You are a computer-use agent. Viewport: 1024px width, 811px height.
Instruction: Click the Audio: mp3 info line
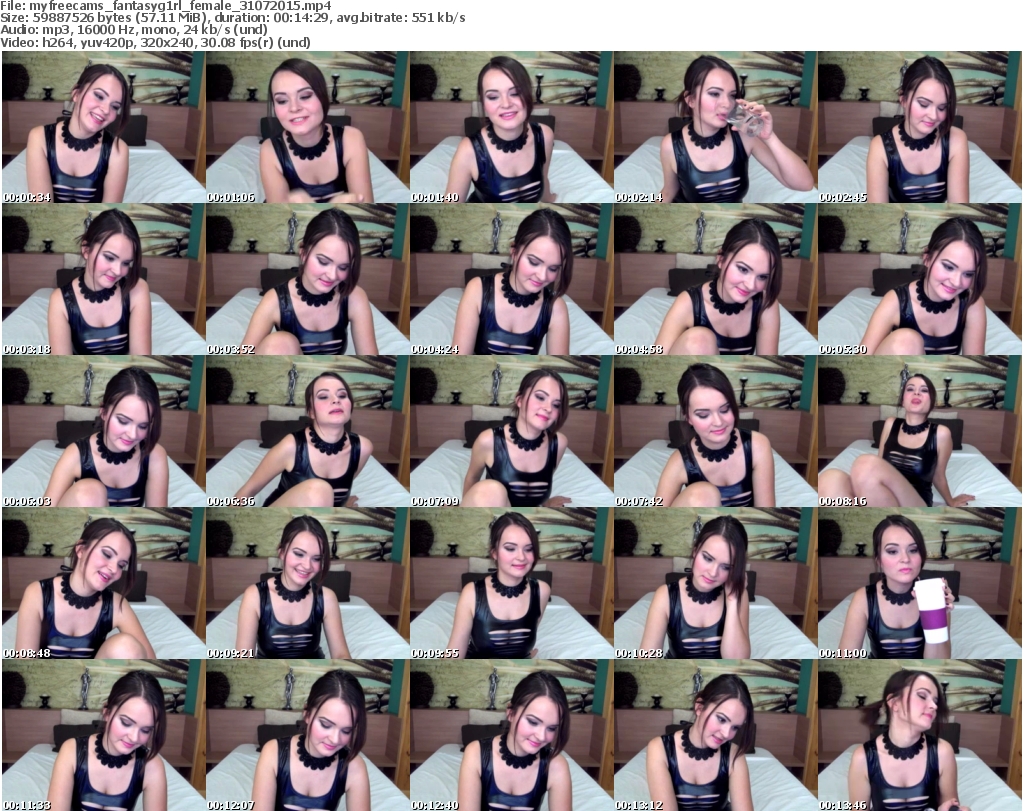tap(134, 30)
